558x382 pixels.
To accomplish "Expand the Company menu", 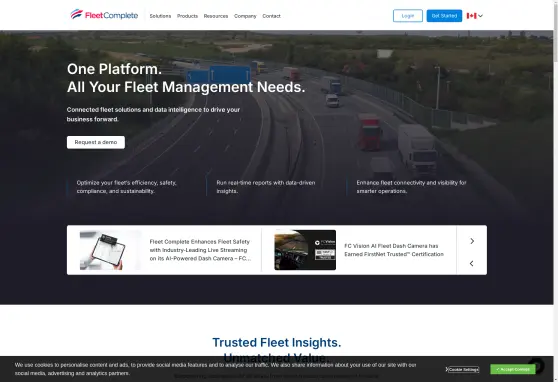I will click(245, 16).
